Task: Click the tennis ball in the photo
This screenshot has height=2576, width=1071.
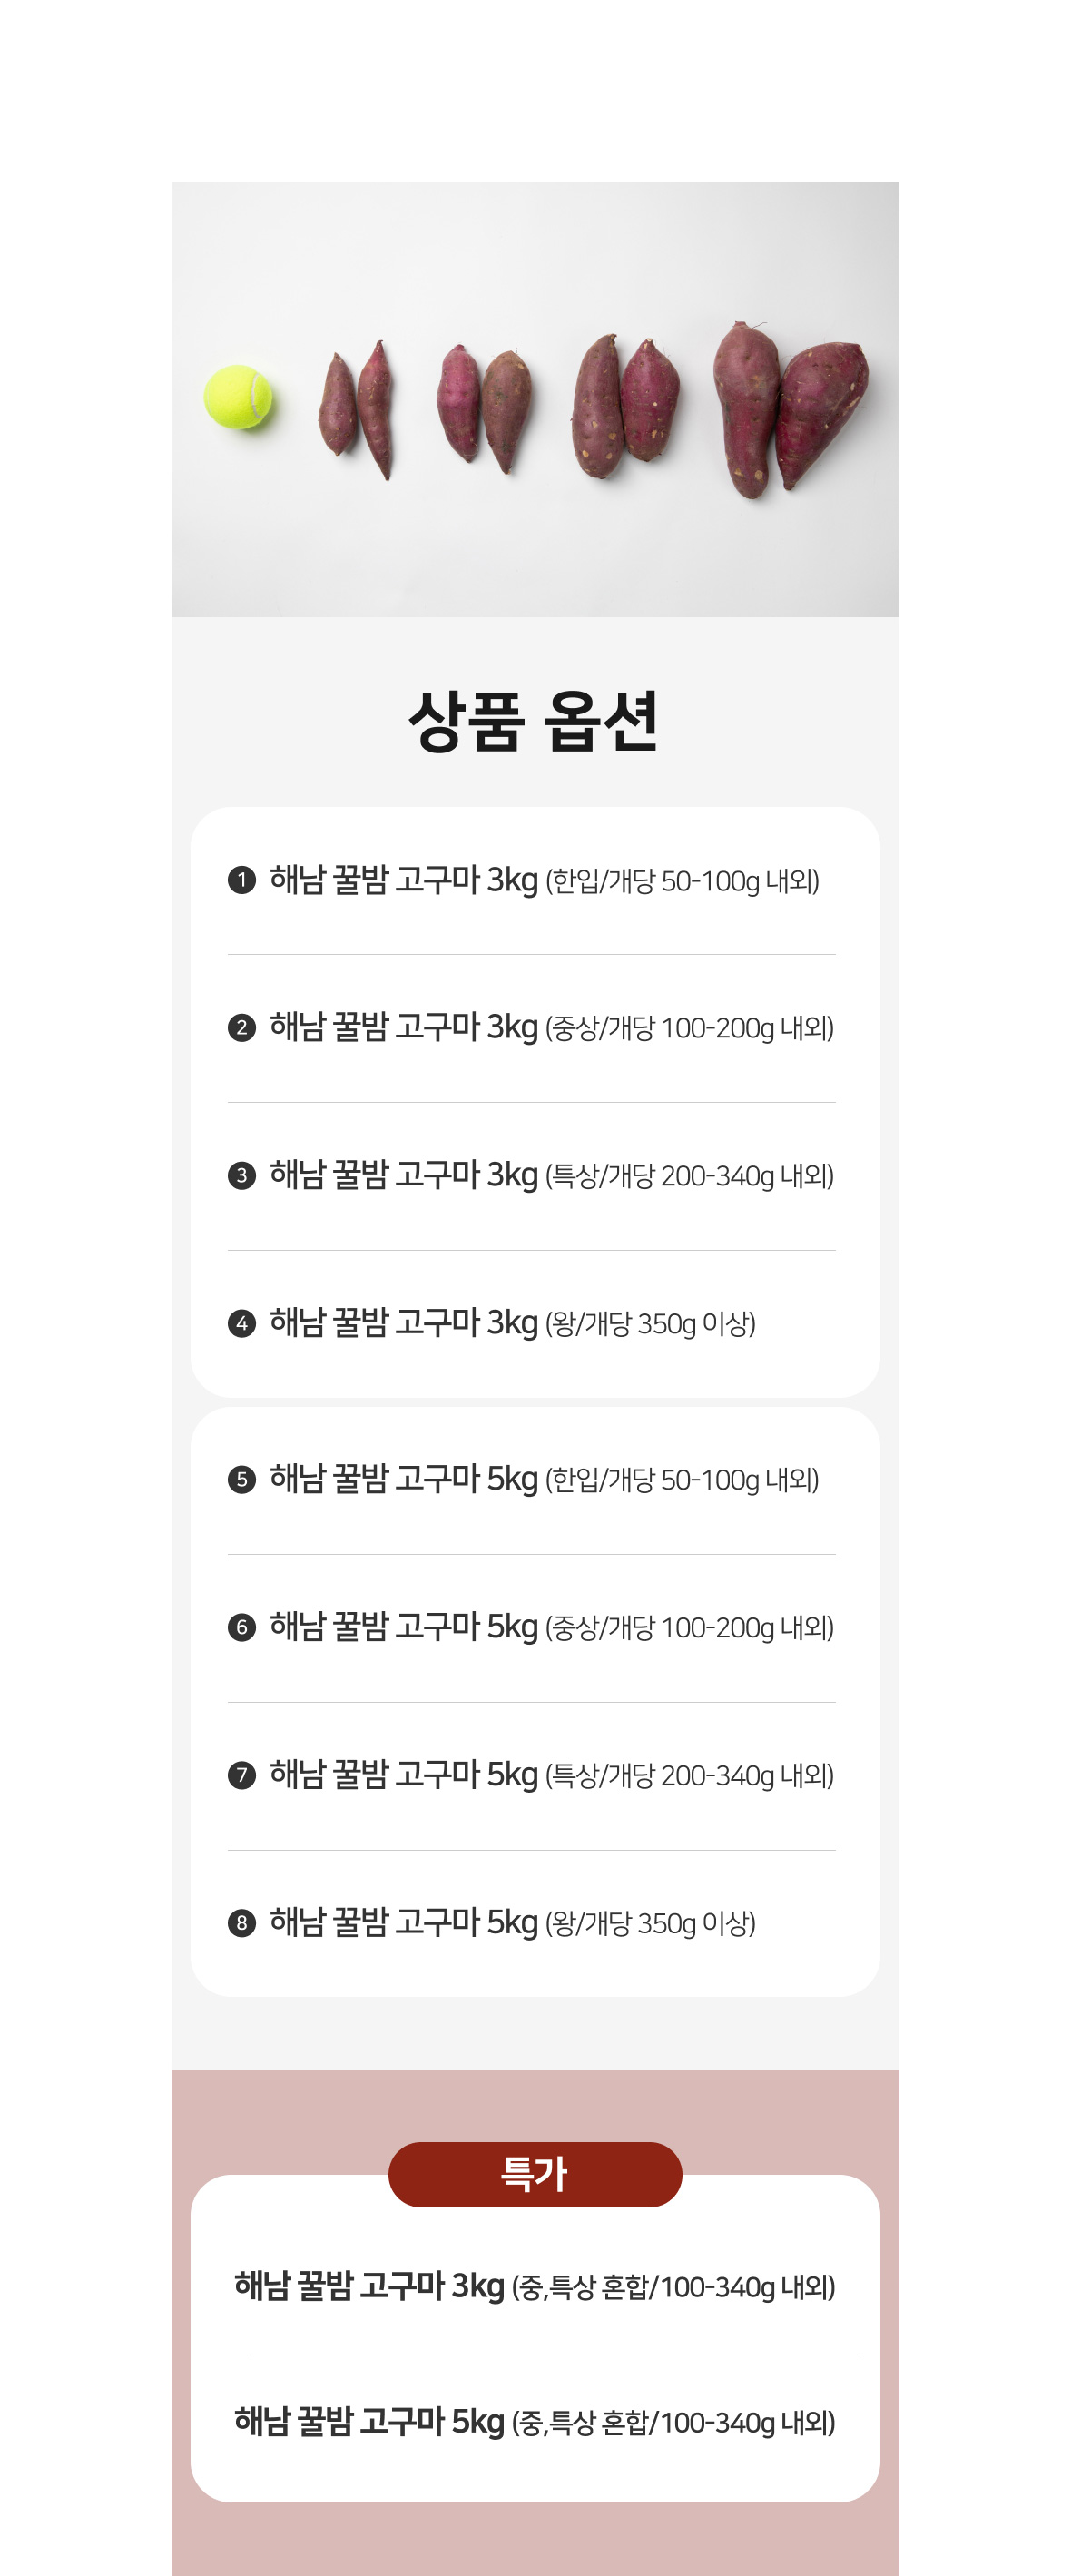Action: 238,397
